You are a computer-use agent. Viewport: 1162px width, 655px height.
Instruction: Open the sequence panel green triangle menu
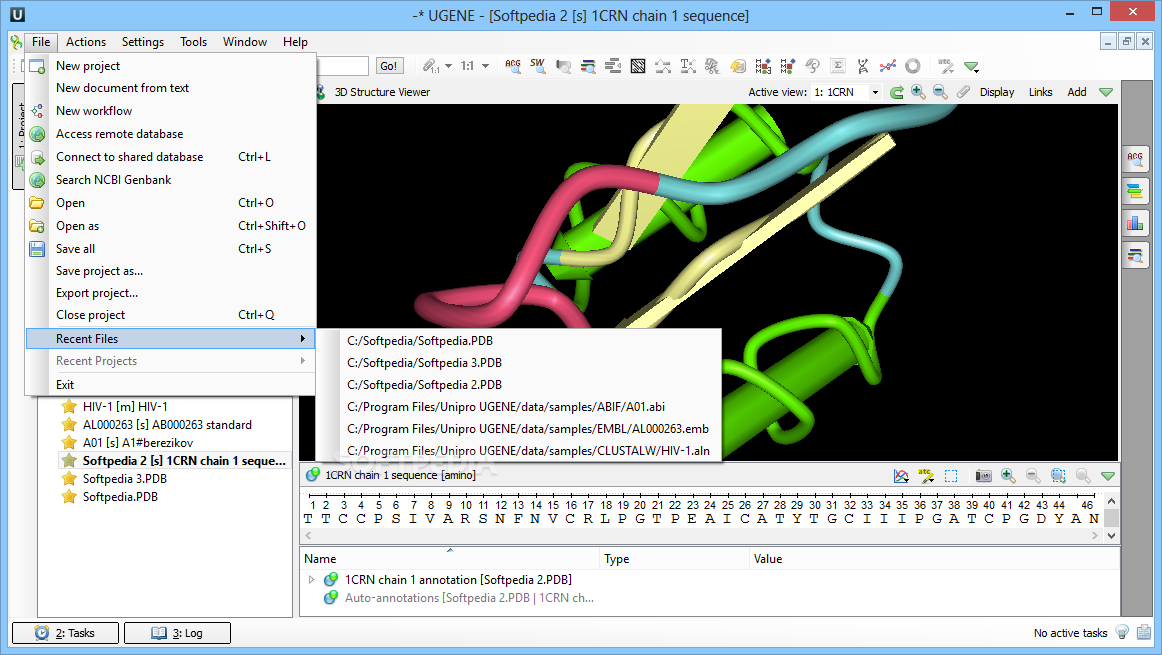pos(1108,476)
